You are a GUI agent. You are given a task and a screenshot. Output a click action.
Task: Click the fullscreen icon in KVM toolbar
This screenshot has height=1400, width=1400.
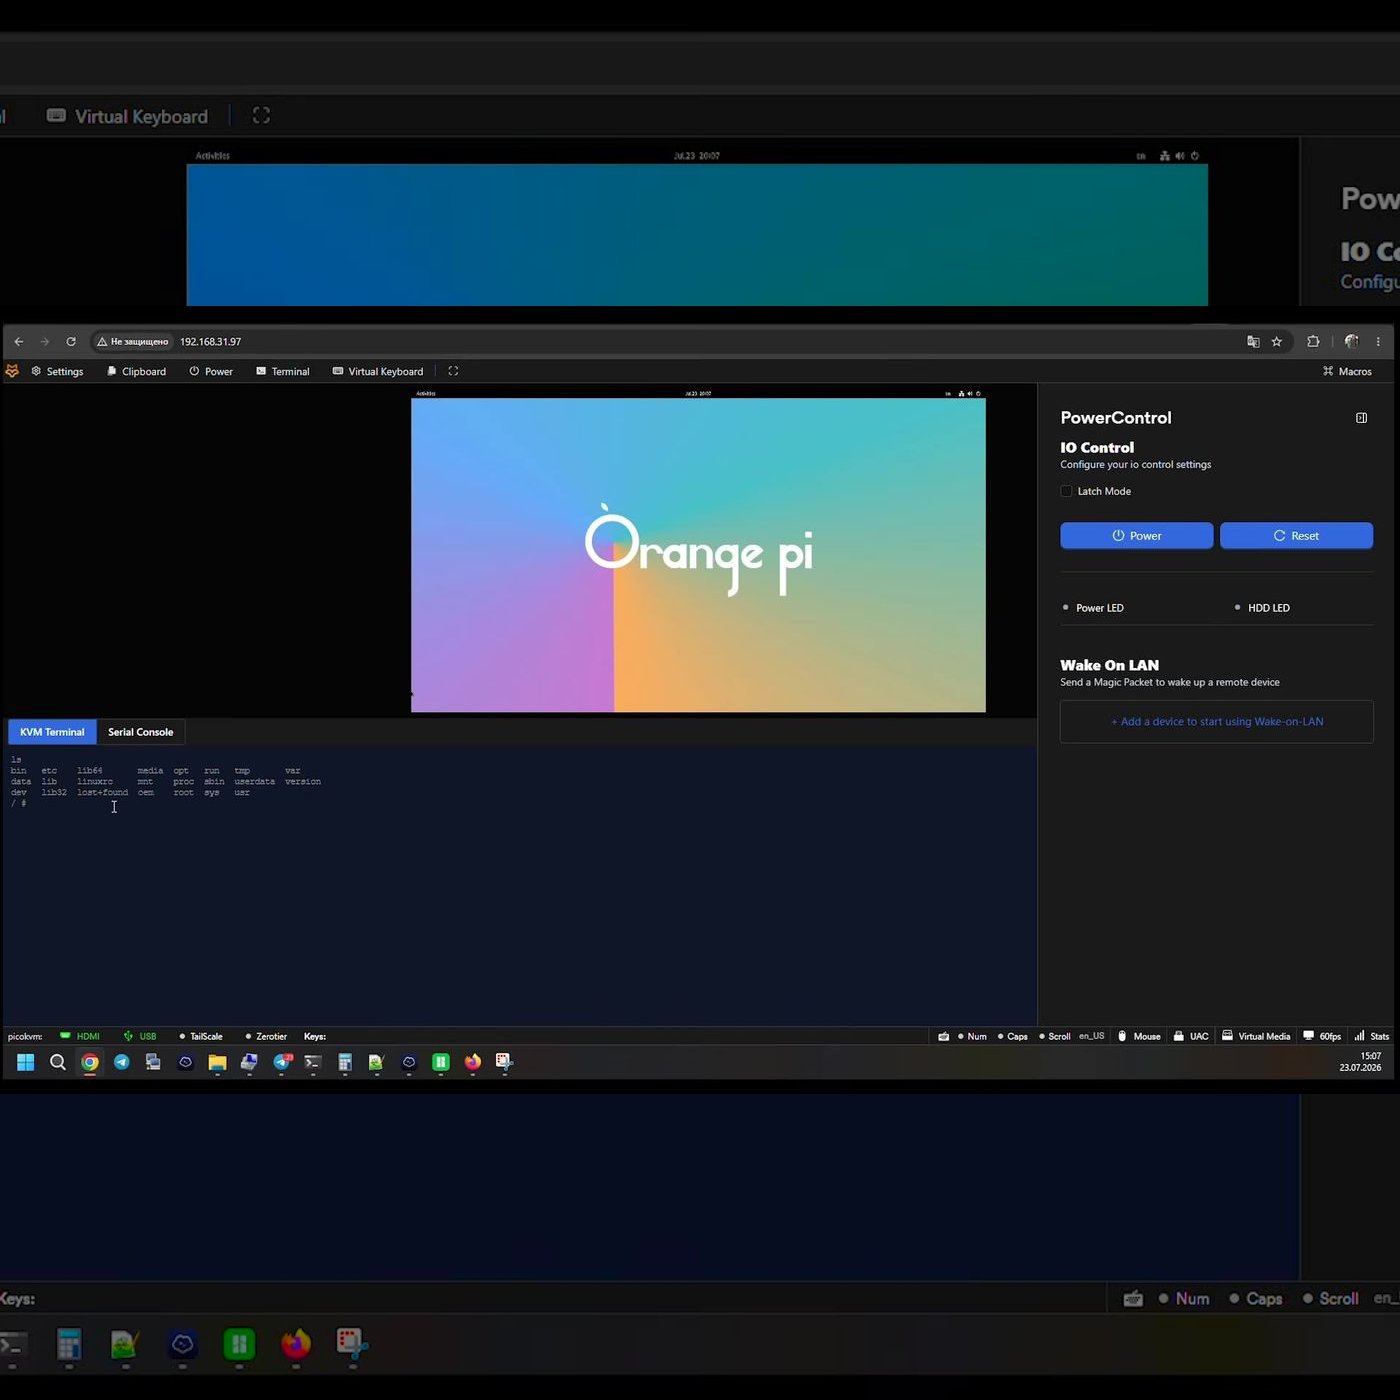453,371
